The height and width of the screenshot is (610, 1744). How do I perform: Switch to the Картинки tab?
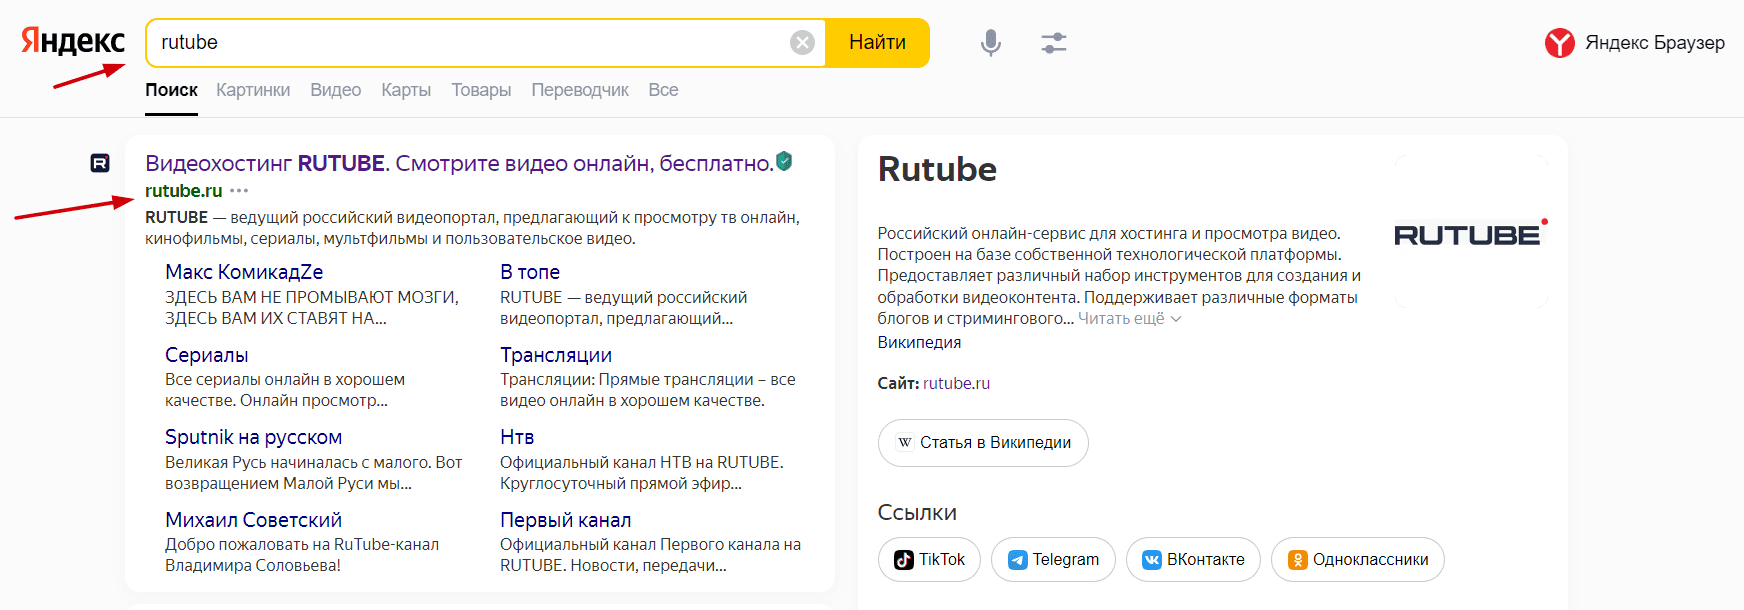pyautogui.click(x=253, y=90)
